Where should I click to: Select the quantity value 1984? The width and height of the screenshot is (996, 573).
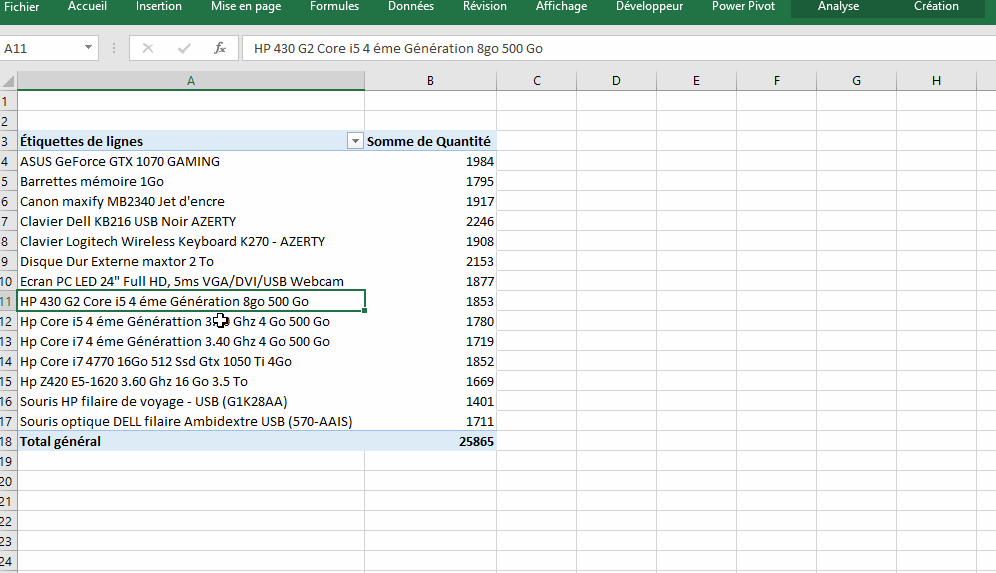coord(430,161)
